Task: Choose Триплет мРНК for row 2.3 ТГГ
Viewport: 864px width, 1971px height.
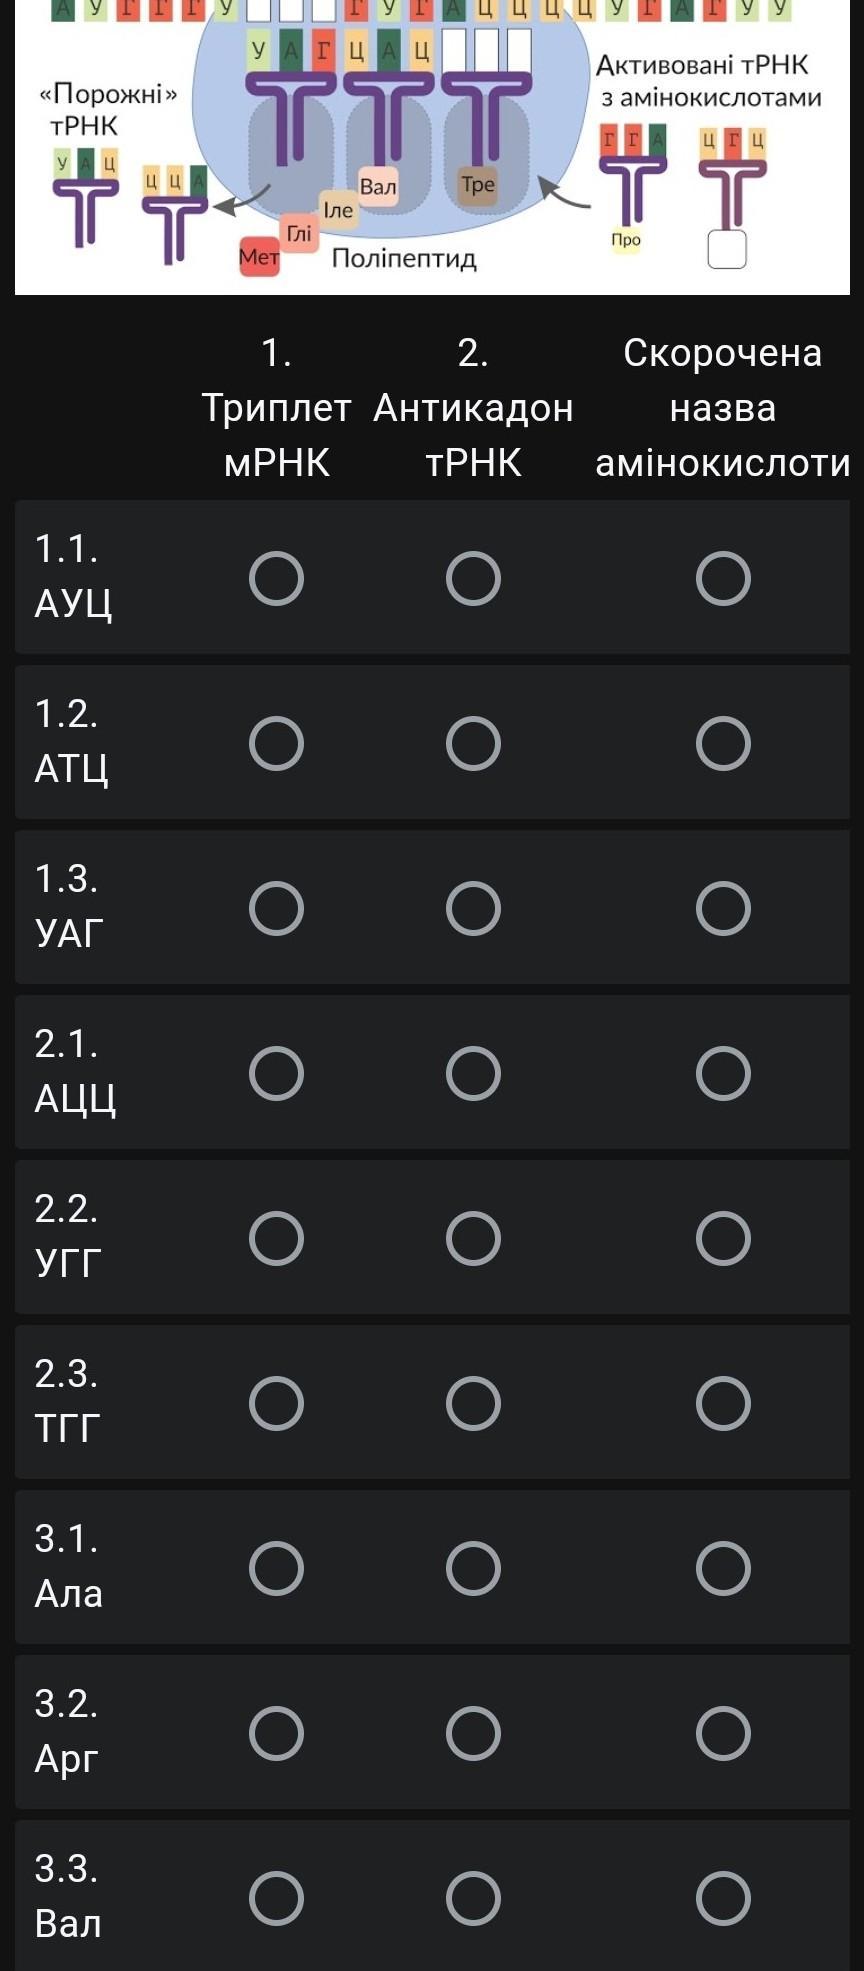Action: pyautogui.click(x=276, y=1403)
